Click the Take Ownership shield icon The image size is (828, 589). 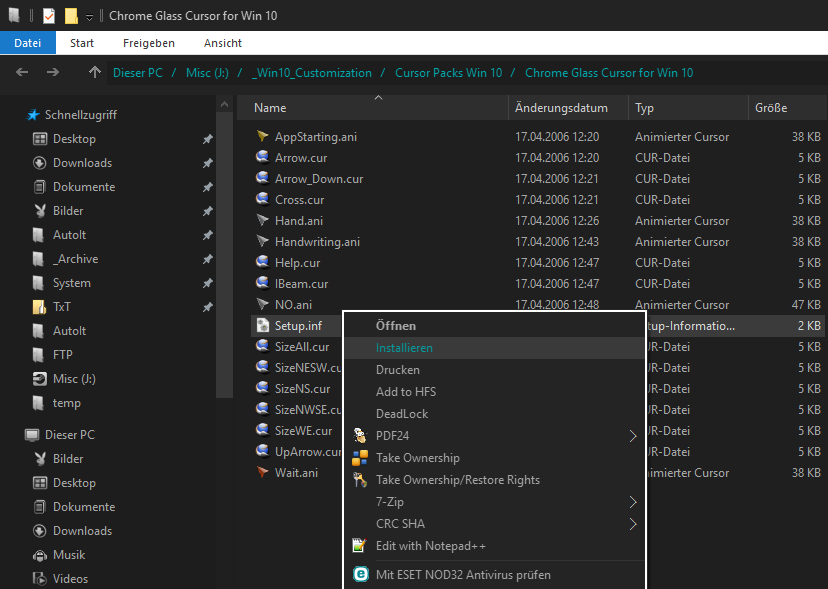(x=360, y=458)
